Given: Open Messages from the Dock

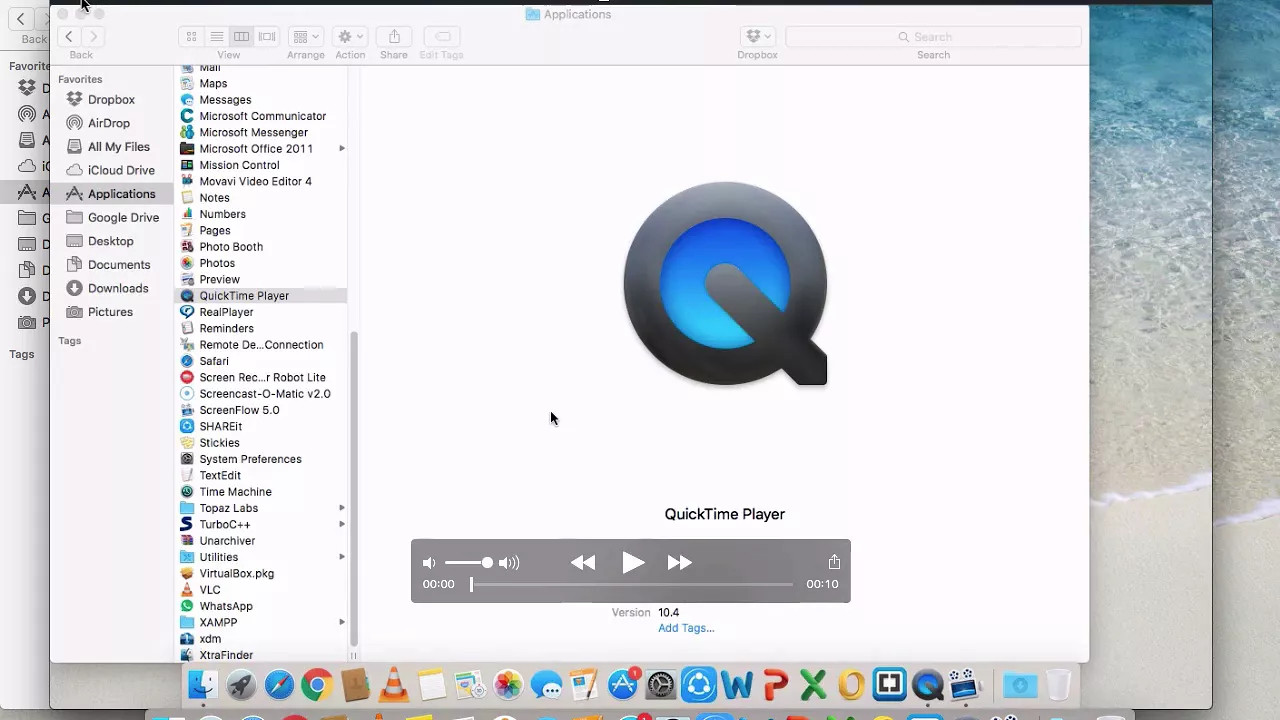Looking at the screenshot, I should tap(546, 685).
